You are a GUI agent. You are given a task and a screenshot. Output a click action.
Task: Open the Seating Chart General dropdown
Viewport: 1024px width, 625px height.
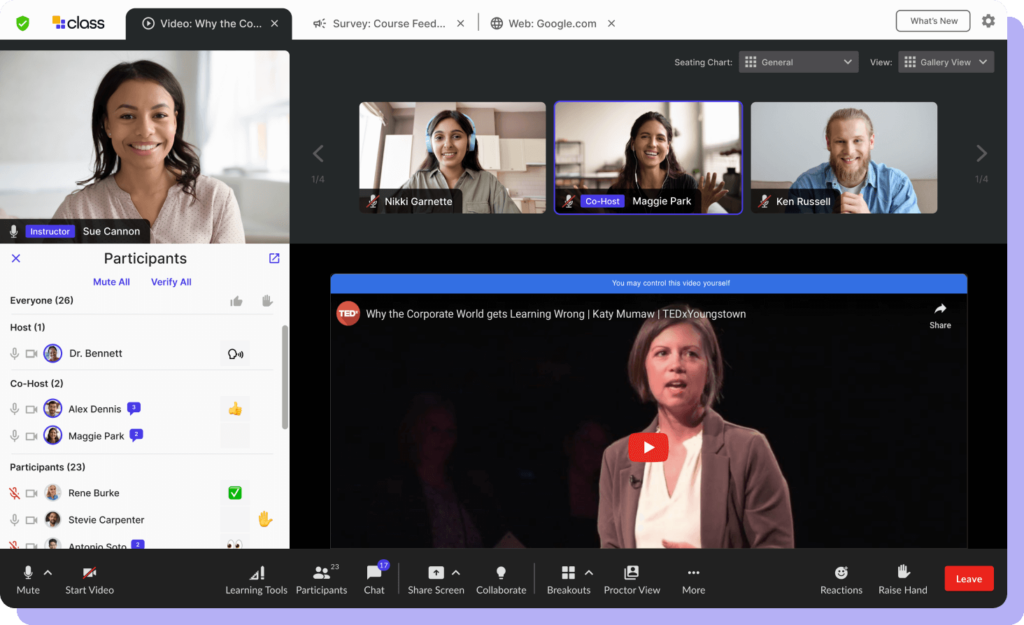(x=798, y=62)
